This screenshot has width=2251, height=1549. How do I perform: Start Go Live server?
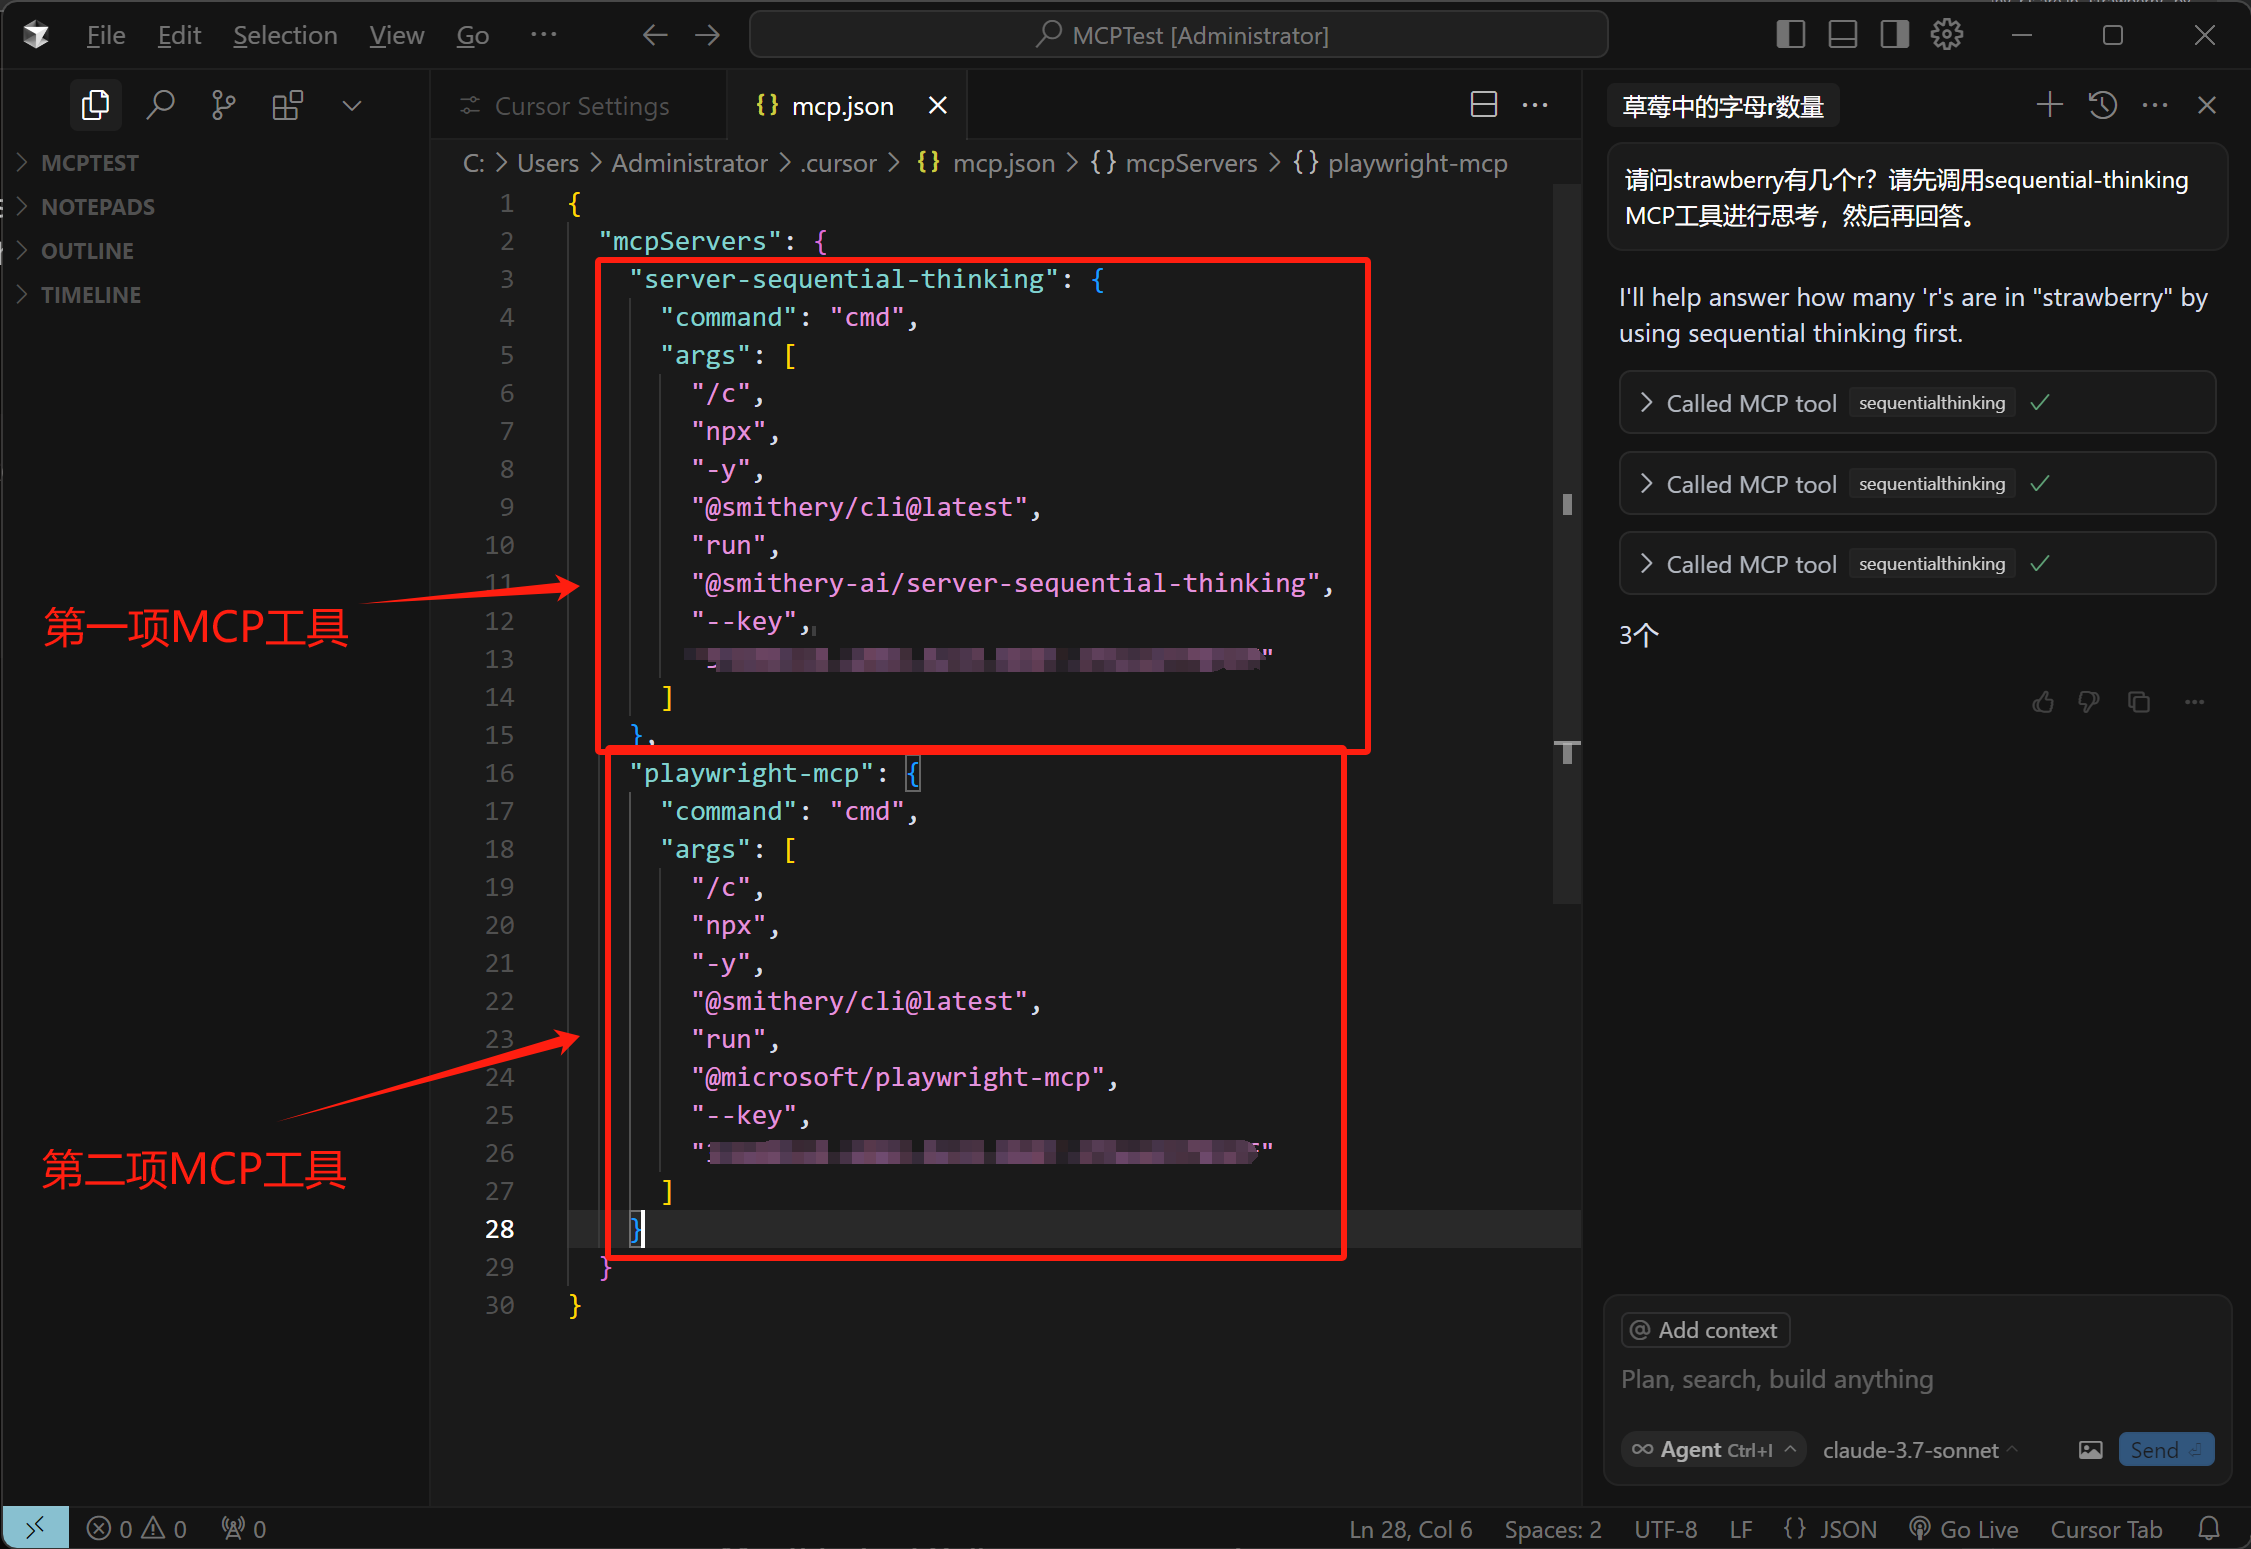(1964, 1530)
